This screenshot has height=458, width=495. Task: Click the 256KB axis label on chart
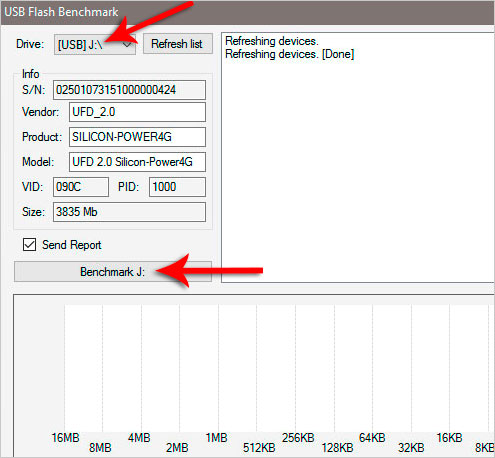[x=298, y=438]
